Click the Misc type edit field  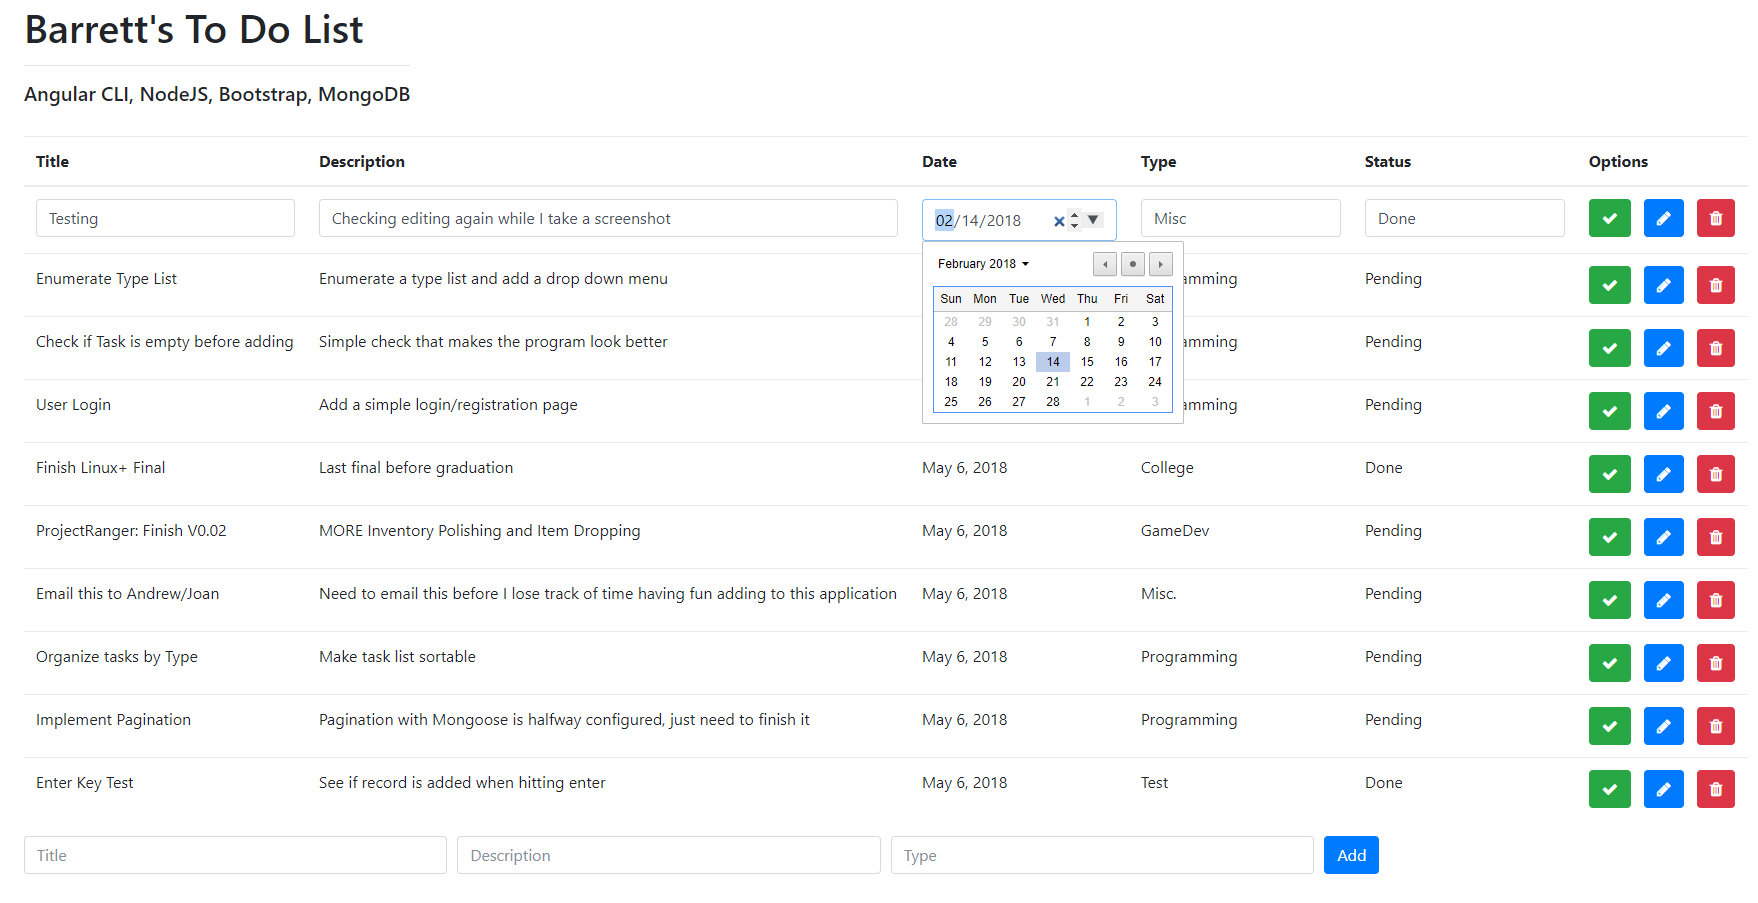tap(1240, 218)
